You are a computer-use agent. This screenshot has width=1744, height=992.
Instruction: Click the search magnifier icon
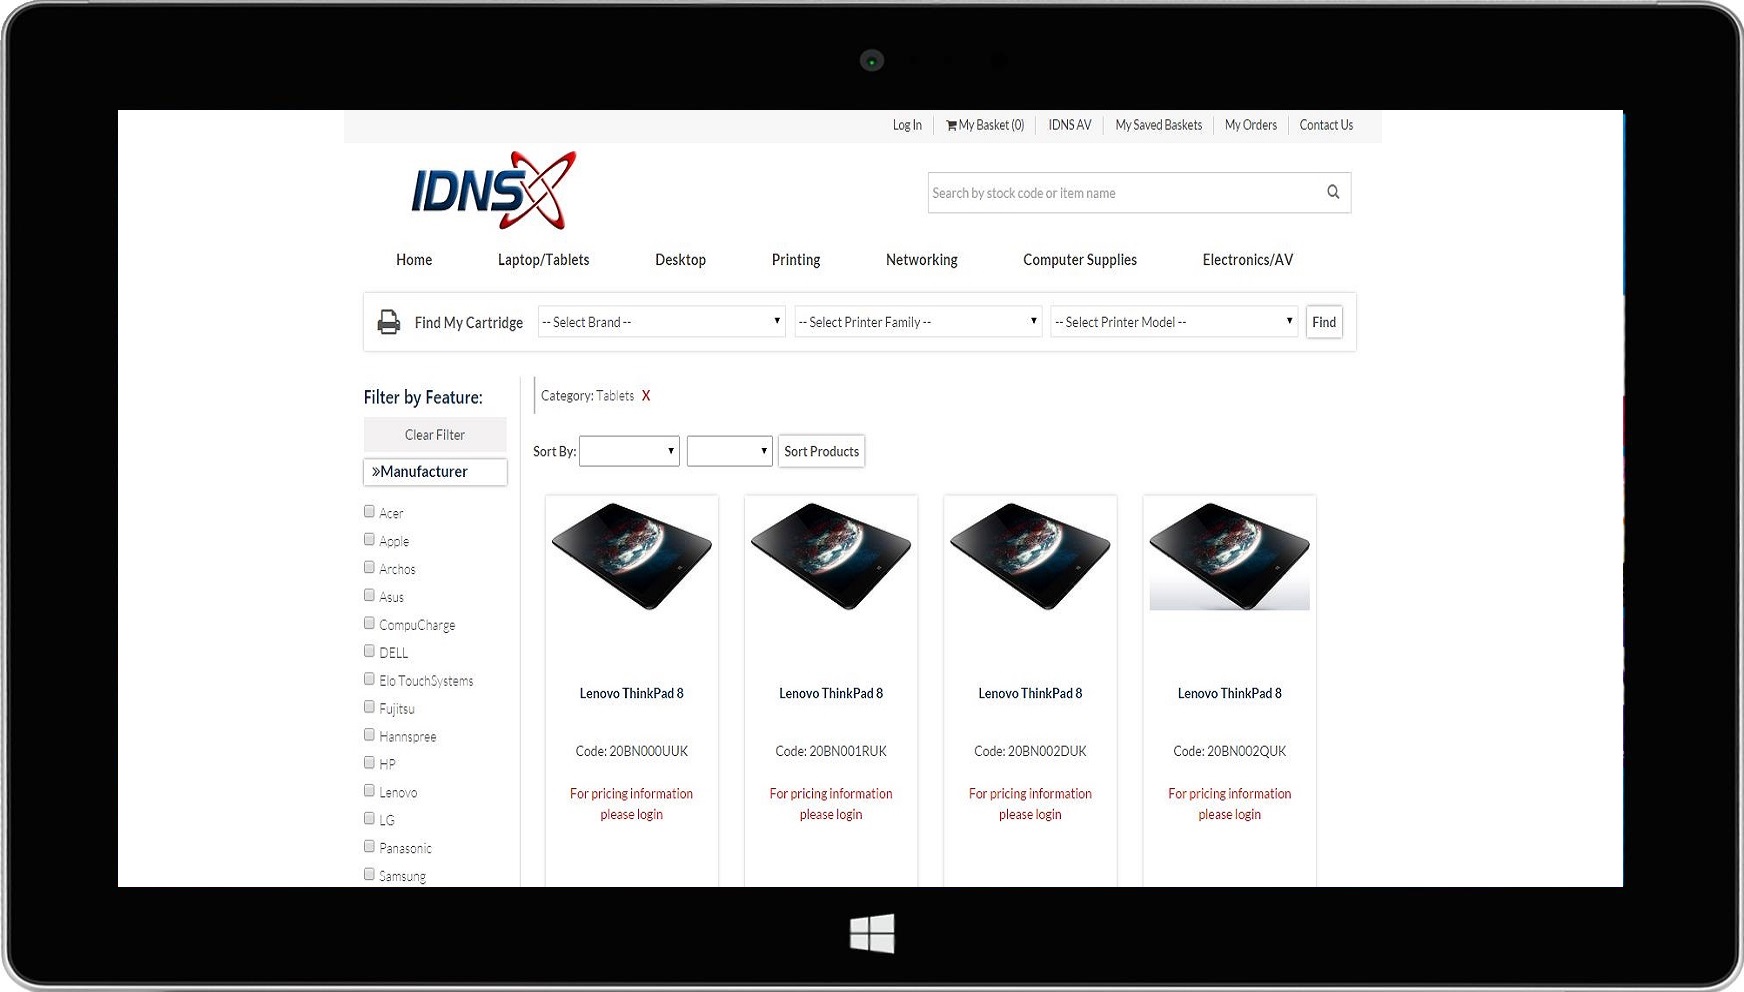coord(1332,192)
